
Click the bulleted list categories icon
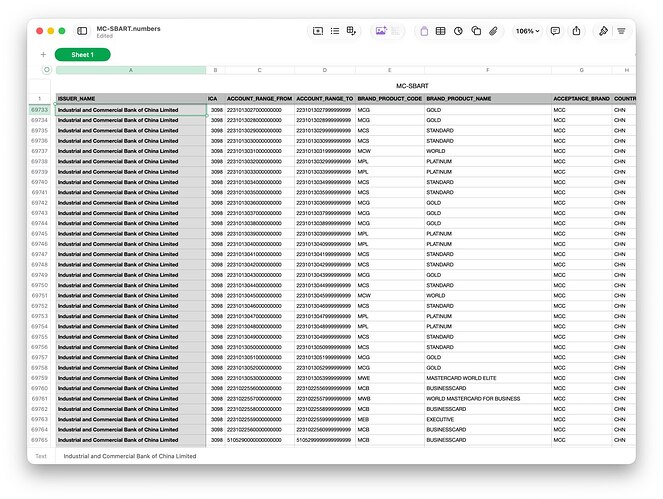[x=335, y=31]
